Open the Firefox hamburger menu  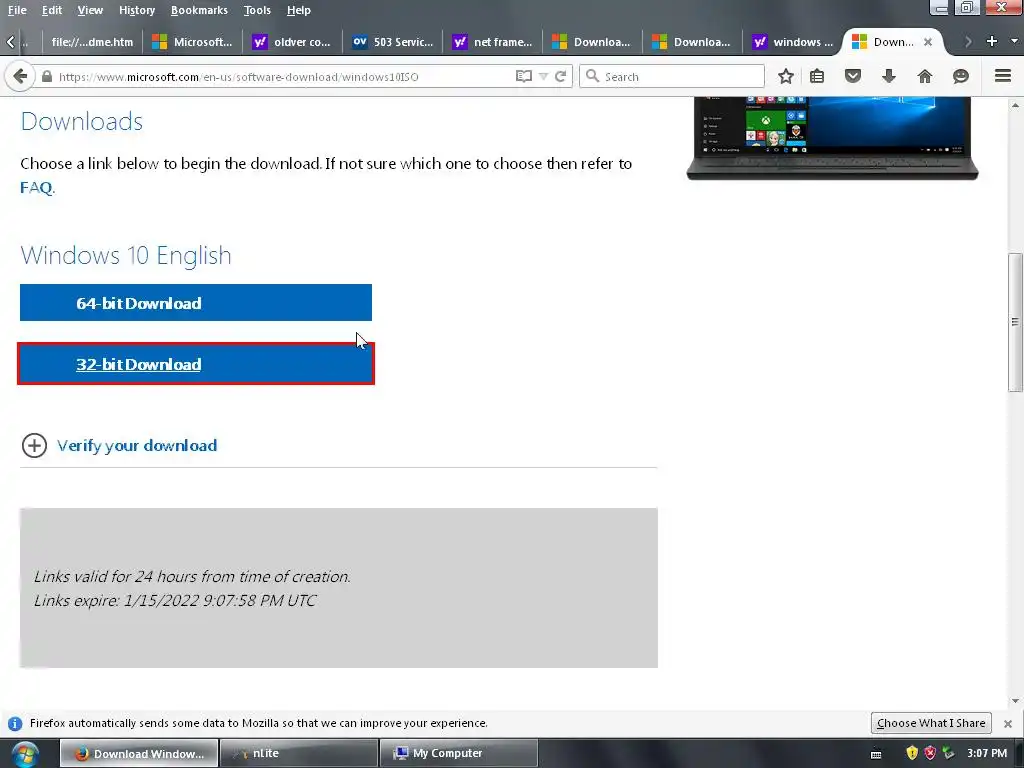point(1003,76)
